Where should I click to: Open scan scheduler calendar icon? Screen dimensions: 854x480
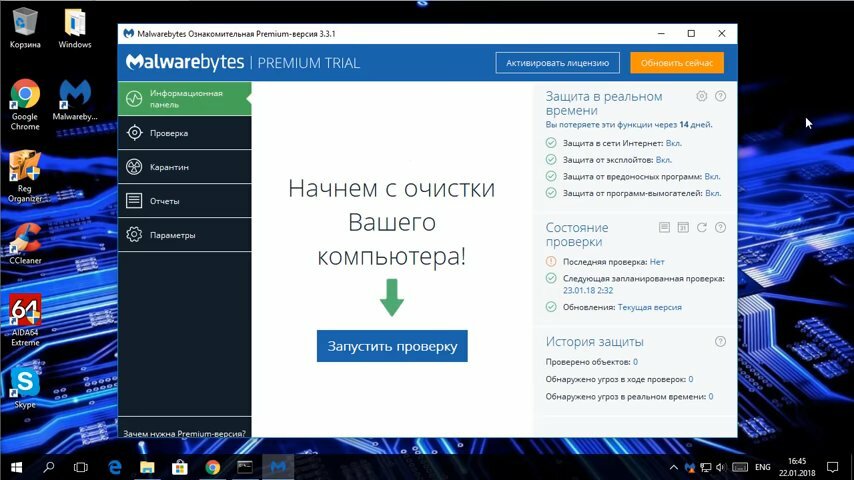(x=683, y=227)
